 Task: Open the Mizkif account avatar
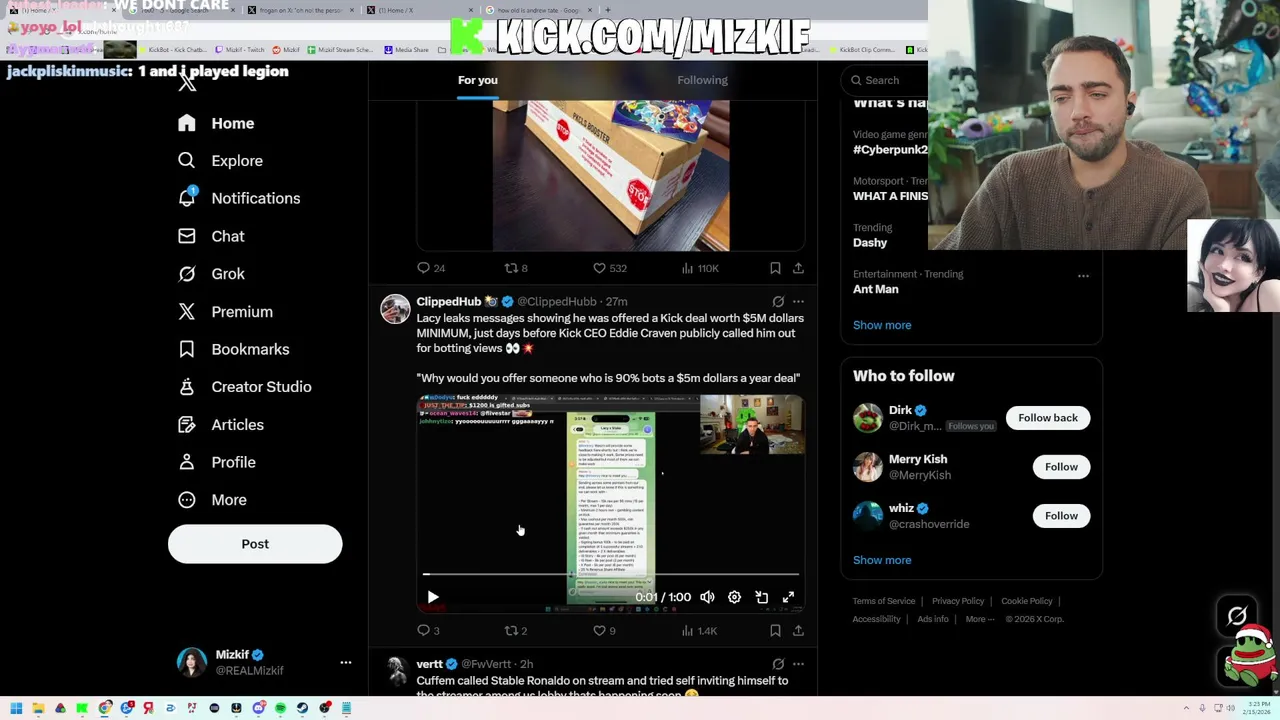[192, 662]
